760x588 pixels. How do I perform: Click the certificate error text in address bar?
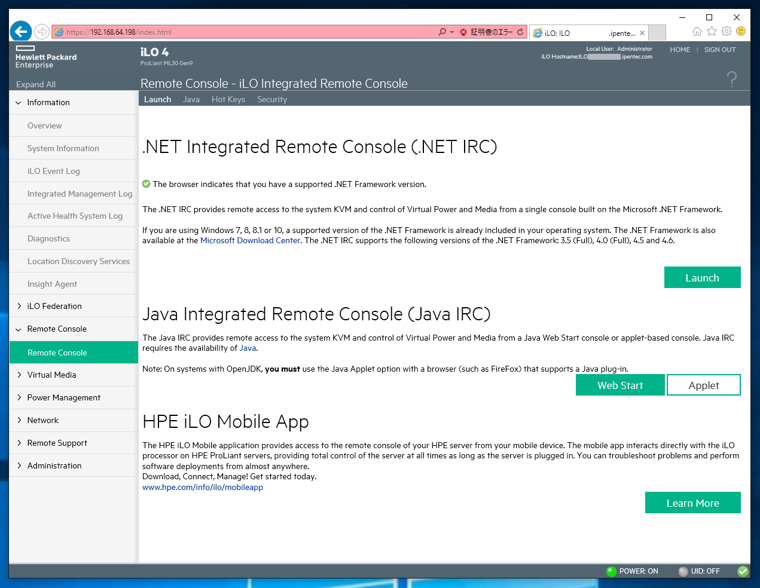point(491,32)
